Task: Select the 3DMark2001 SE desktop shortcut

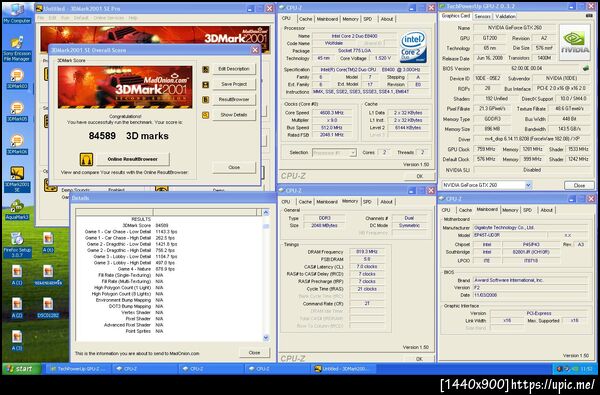Action: click(17, 179)
